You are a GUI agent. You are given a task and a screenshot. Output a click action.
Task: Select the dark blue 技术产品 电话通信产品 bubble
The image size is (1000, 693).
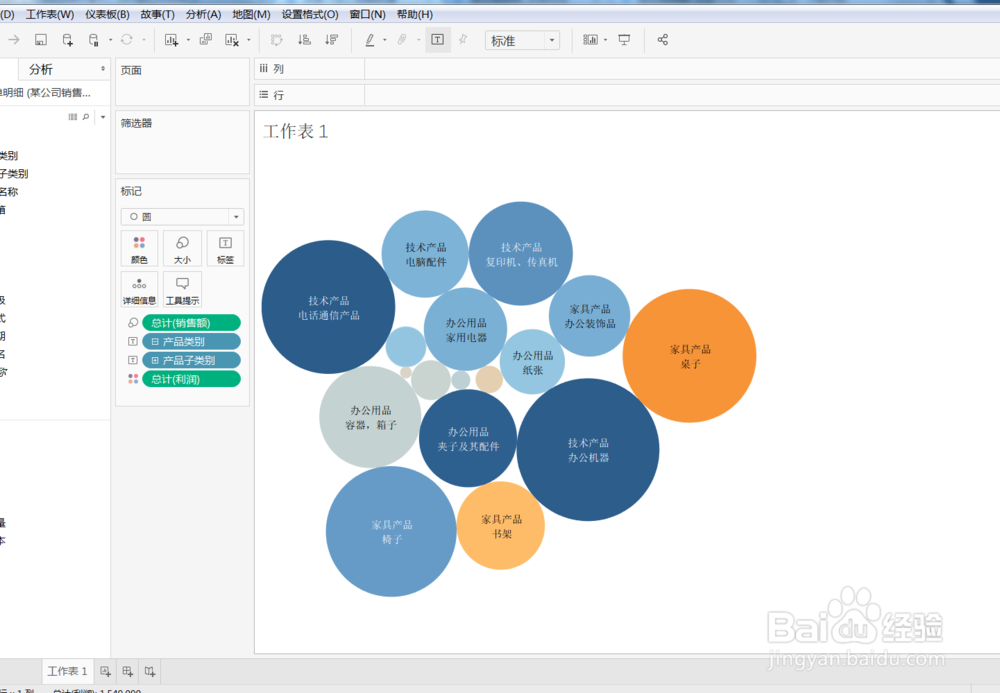pos(328,307)
